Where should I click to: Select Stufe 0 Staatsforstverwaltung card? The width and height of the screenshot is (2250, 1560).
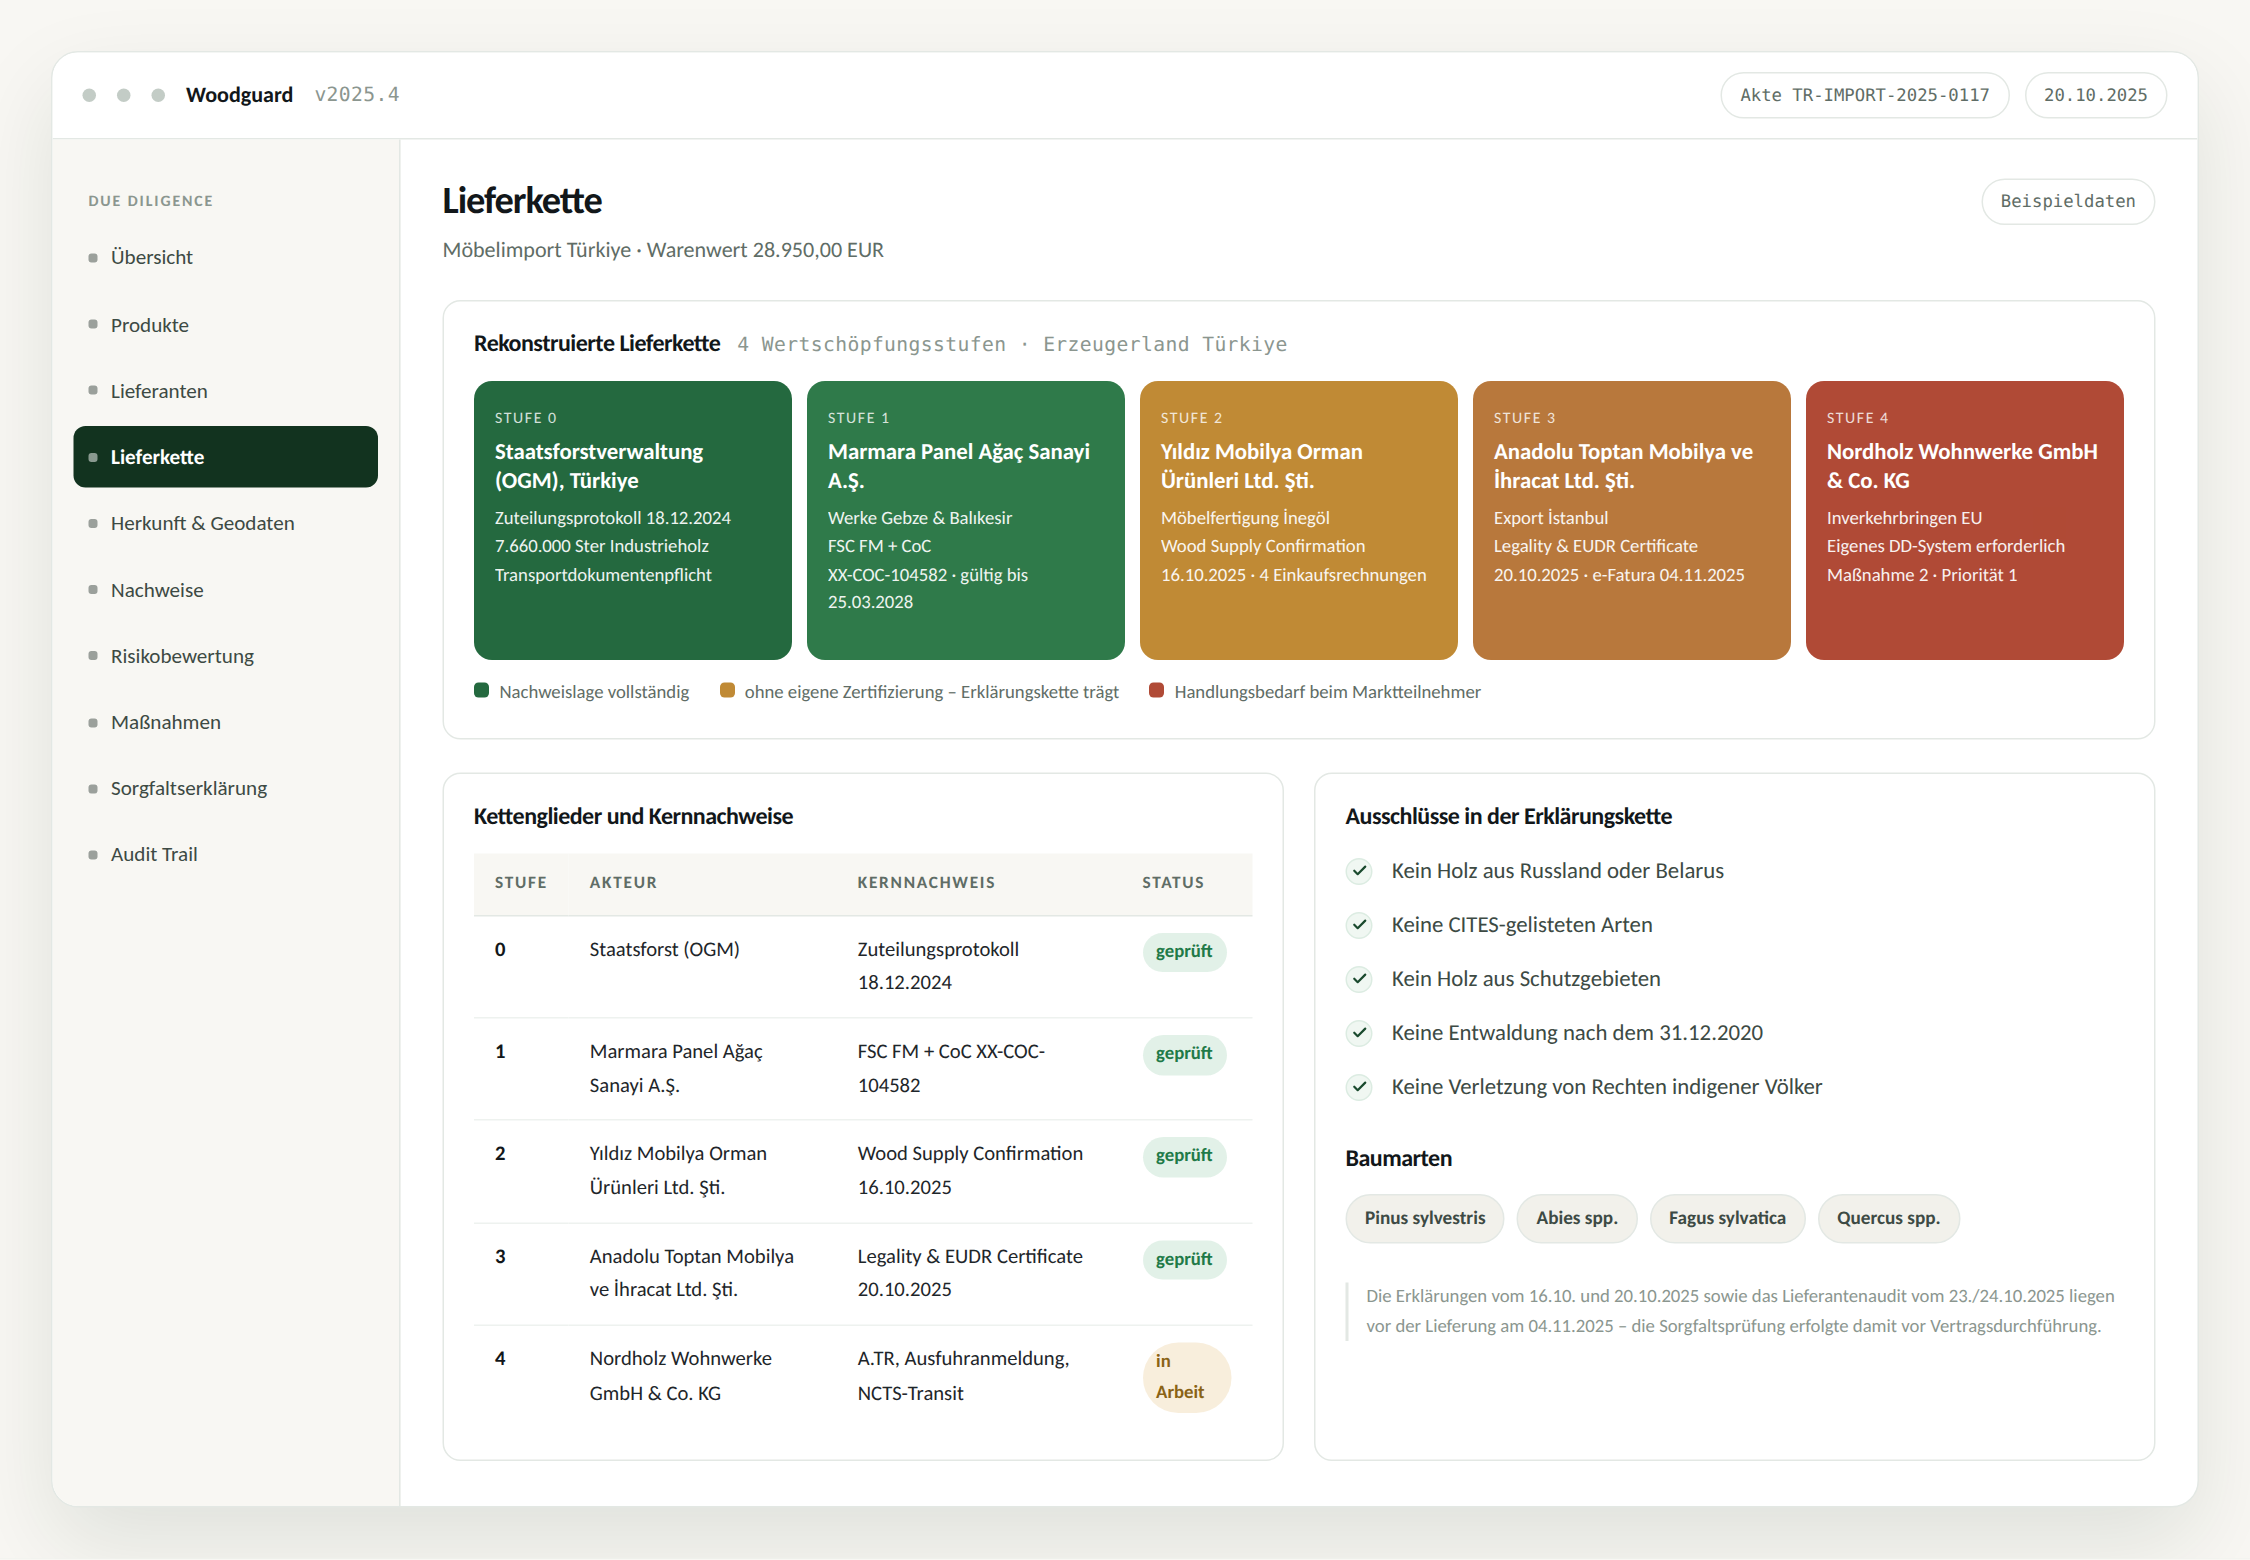pos(632,520)
